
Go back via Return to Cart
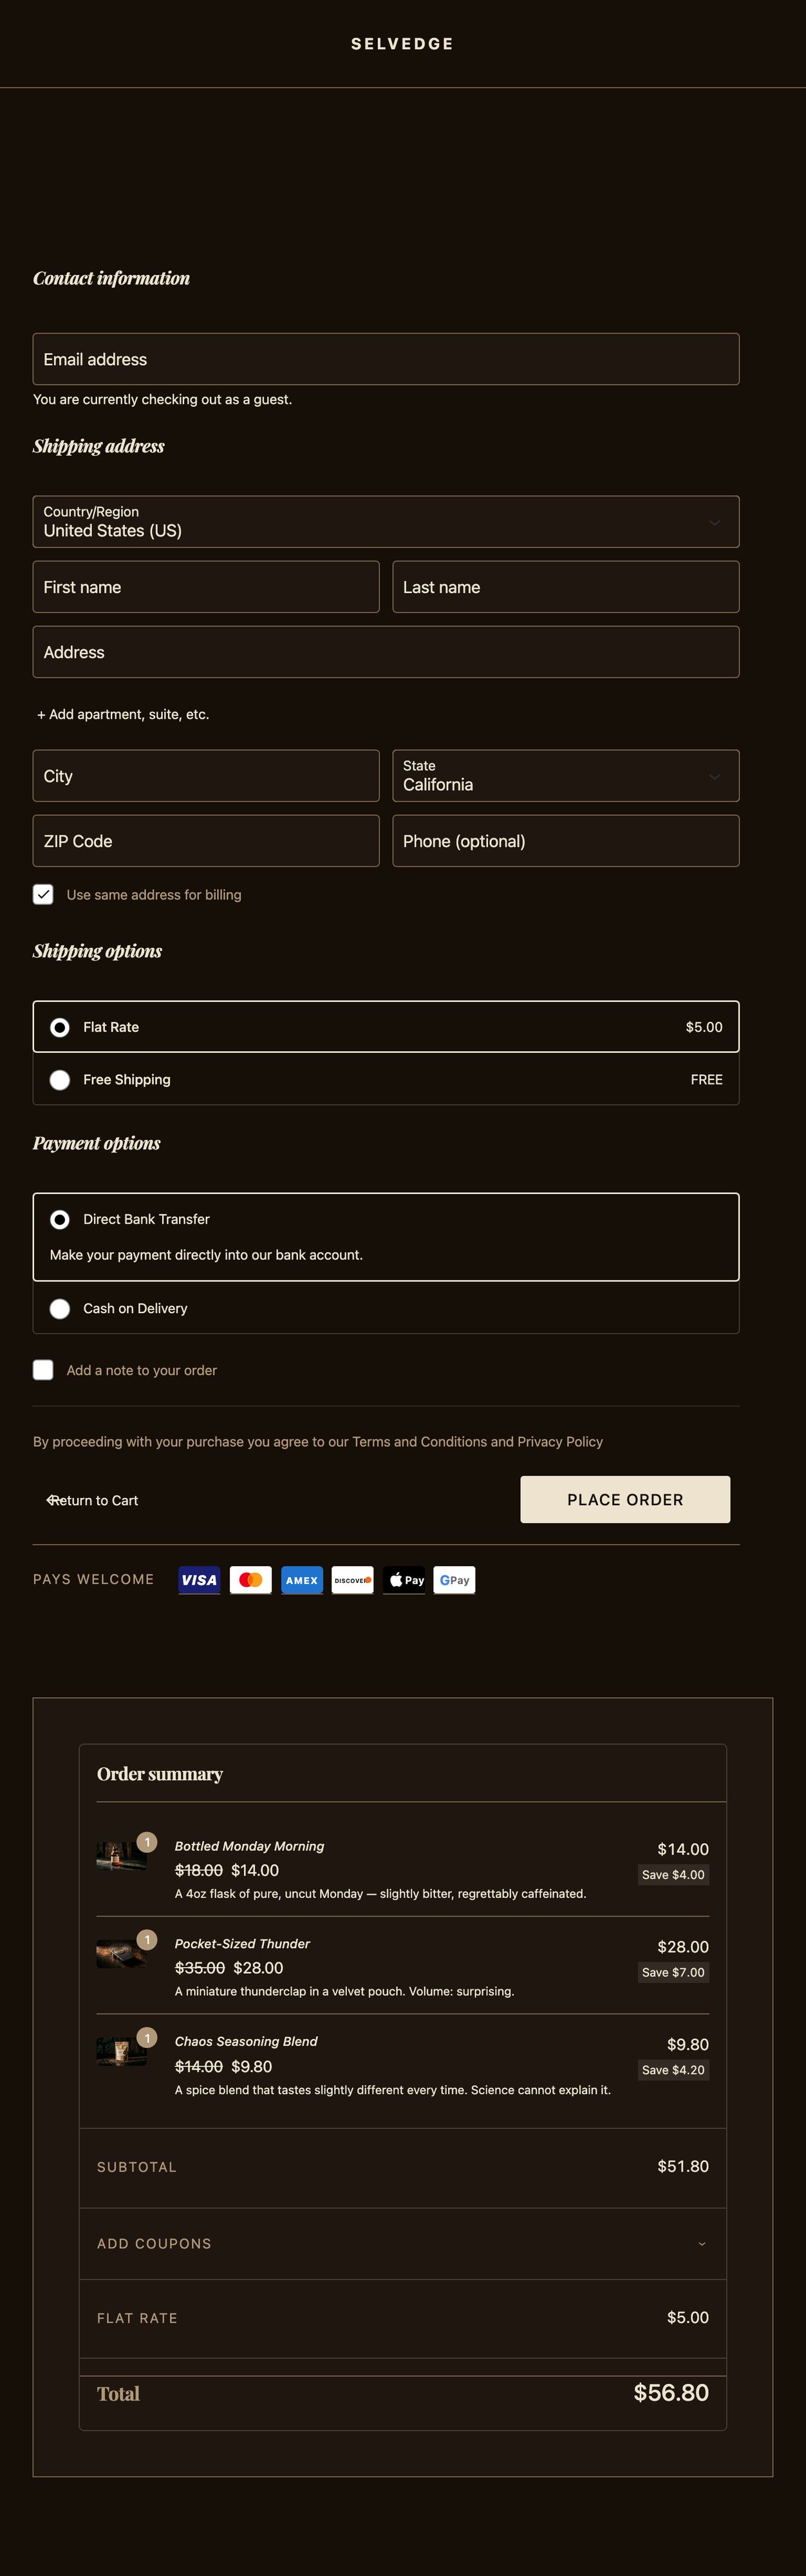click(93, 1501)
